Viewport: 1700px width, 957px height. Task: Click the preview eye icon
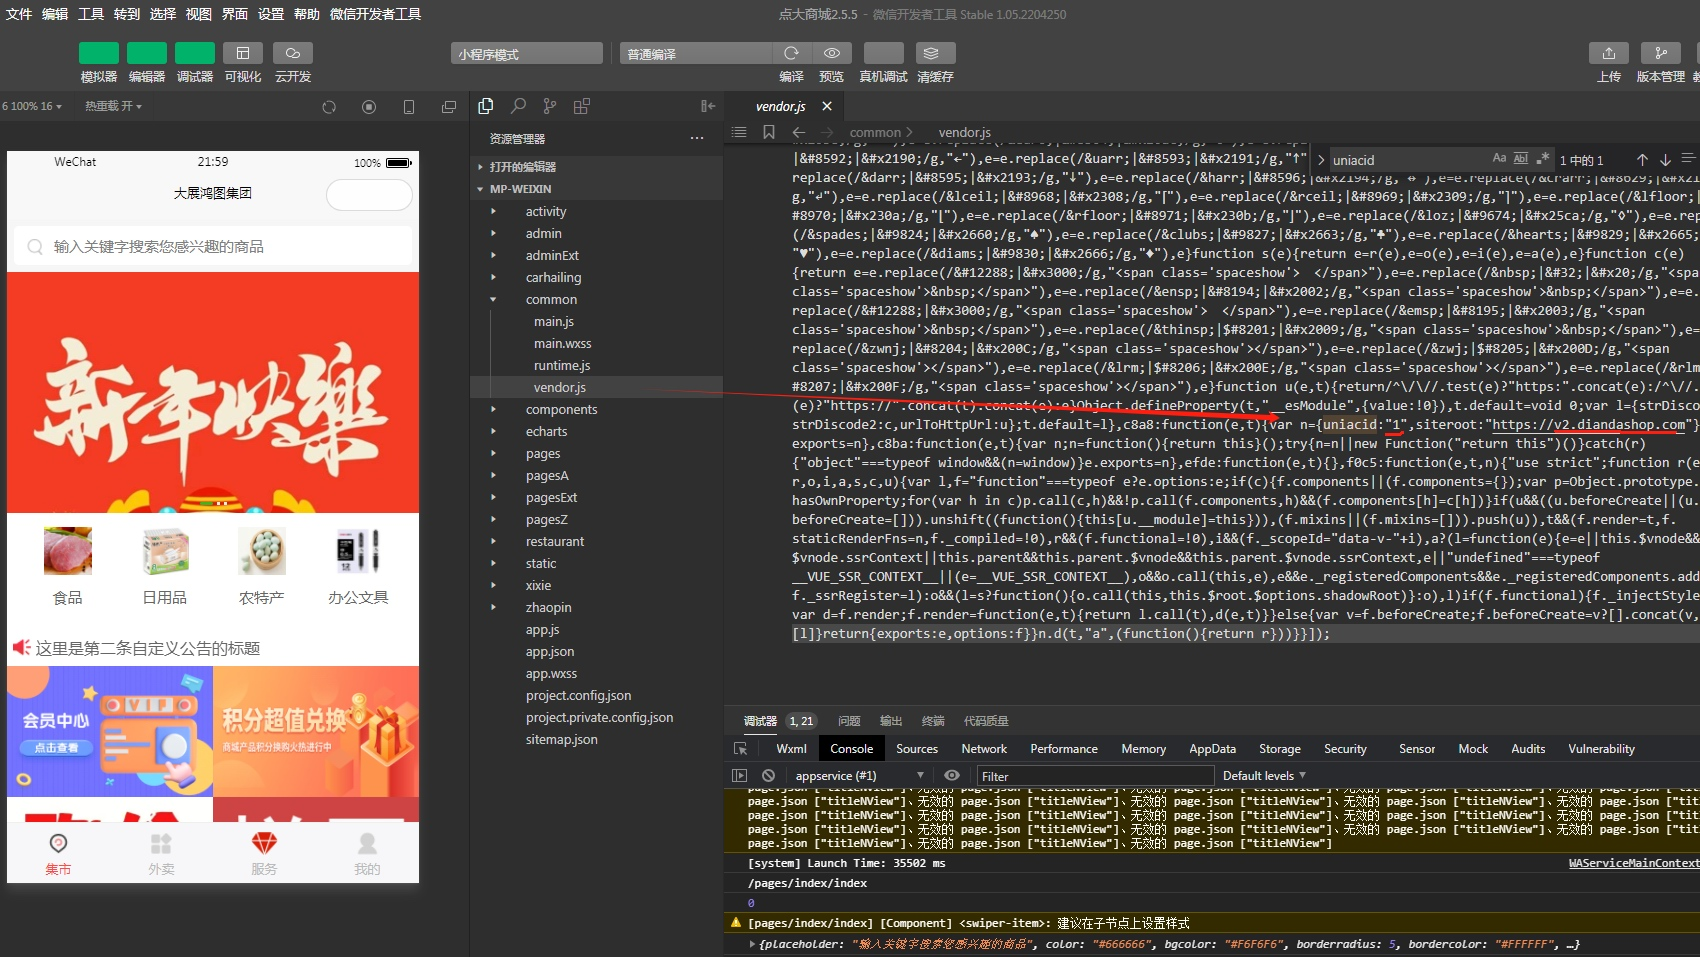(x=831, y=53)
